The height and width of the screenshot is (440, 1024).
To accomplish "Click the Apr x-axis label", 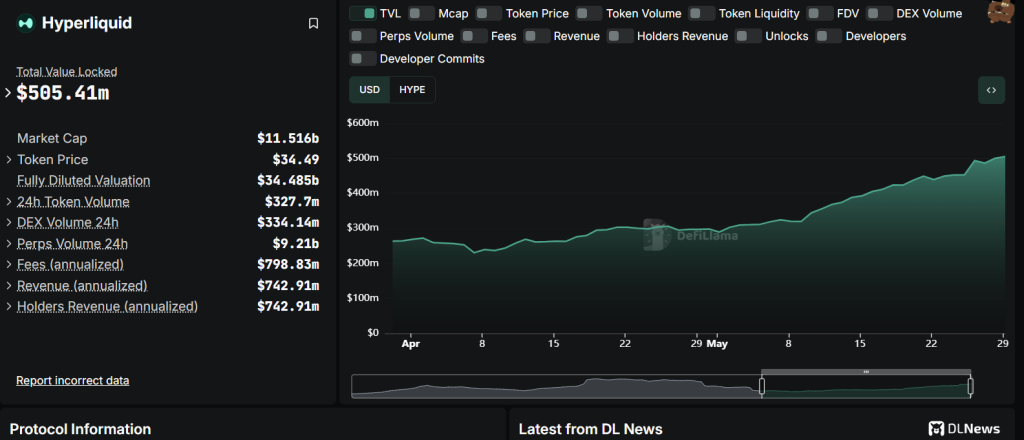I will tap(410, 343).
